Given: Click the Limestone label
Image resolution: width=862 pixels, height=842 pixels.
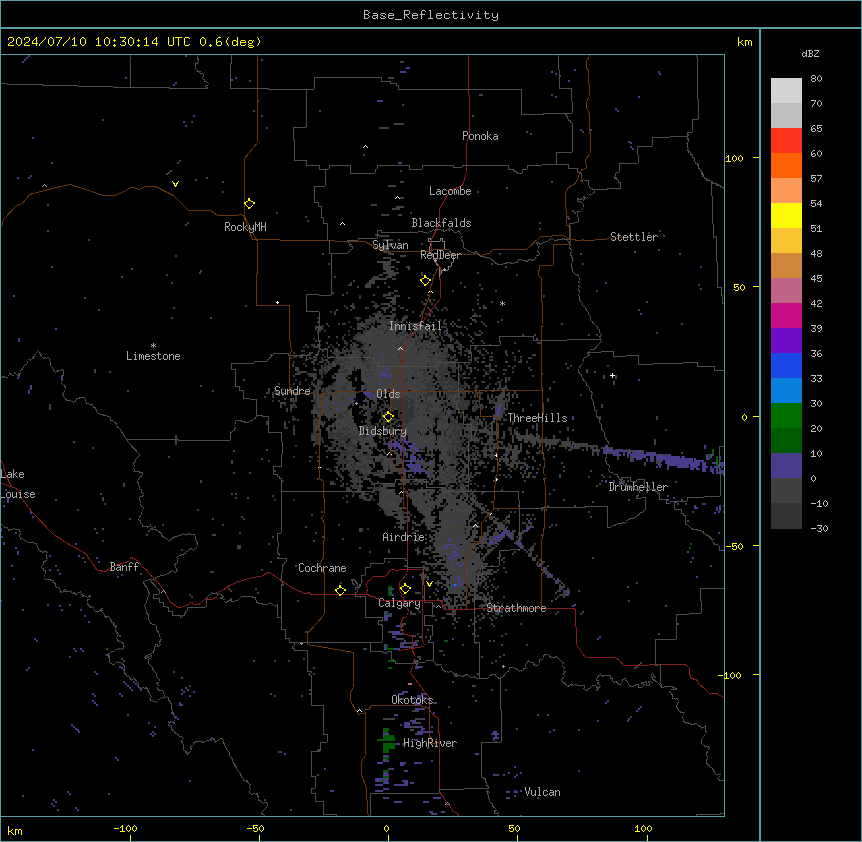Looking at the screenshot, I should [153, 356].
